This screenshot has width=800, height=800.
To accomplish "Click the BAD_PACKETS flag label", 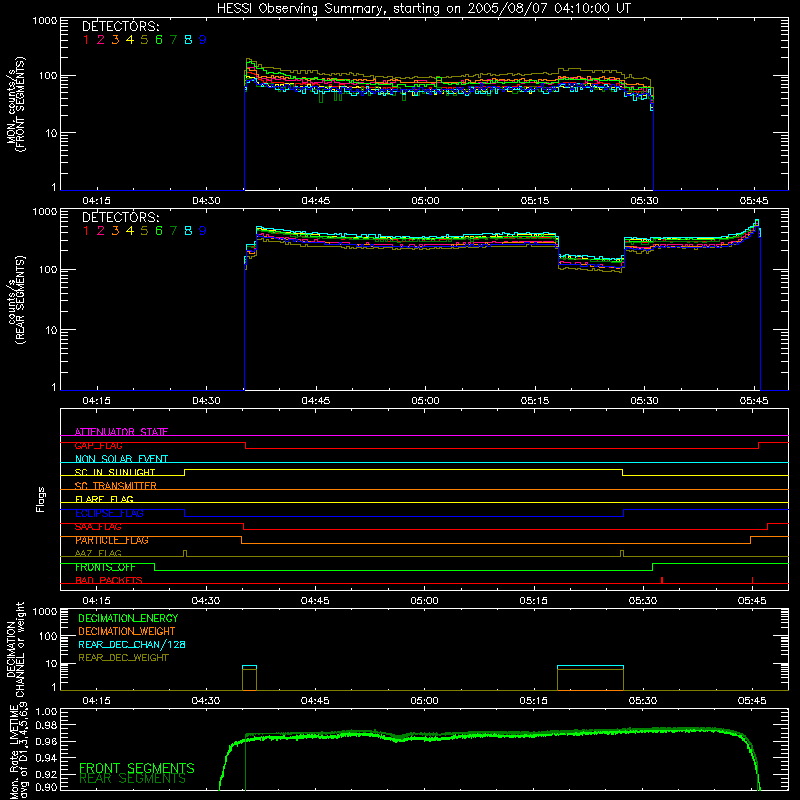I will click(109, 580).
